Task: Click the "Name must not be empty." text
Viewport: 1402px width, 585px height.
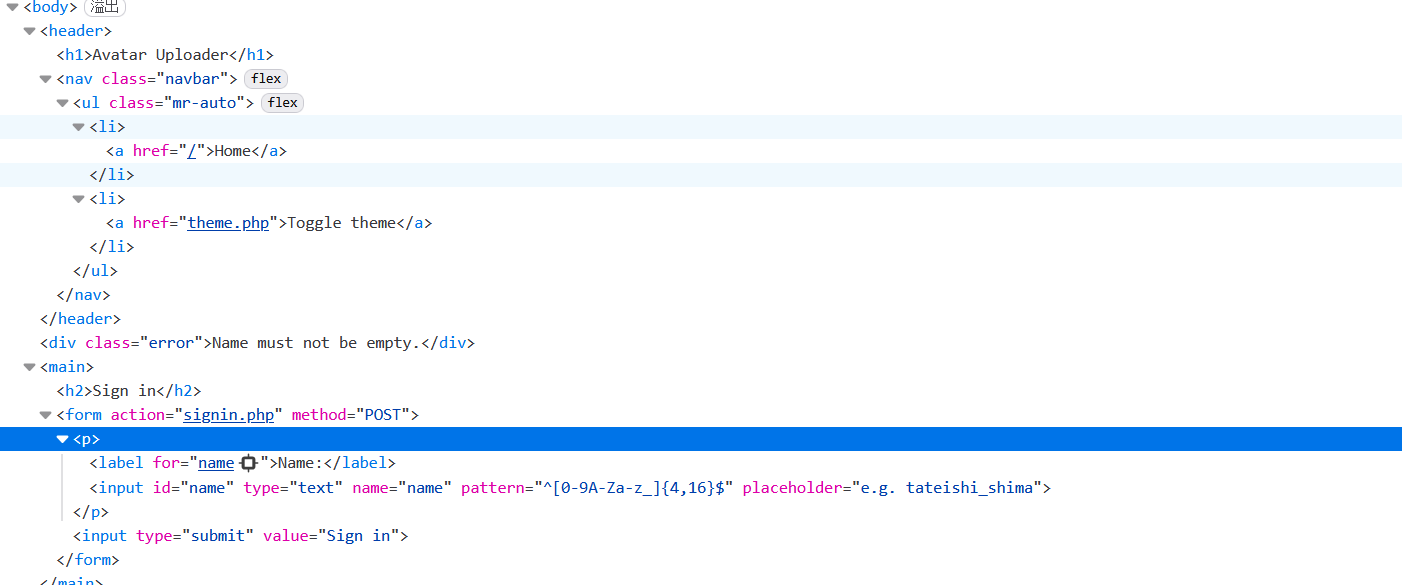Action: pos(316,343)
